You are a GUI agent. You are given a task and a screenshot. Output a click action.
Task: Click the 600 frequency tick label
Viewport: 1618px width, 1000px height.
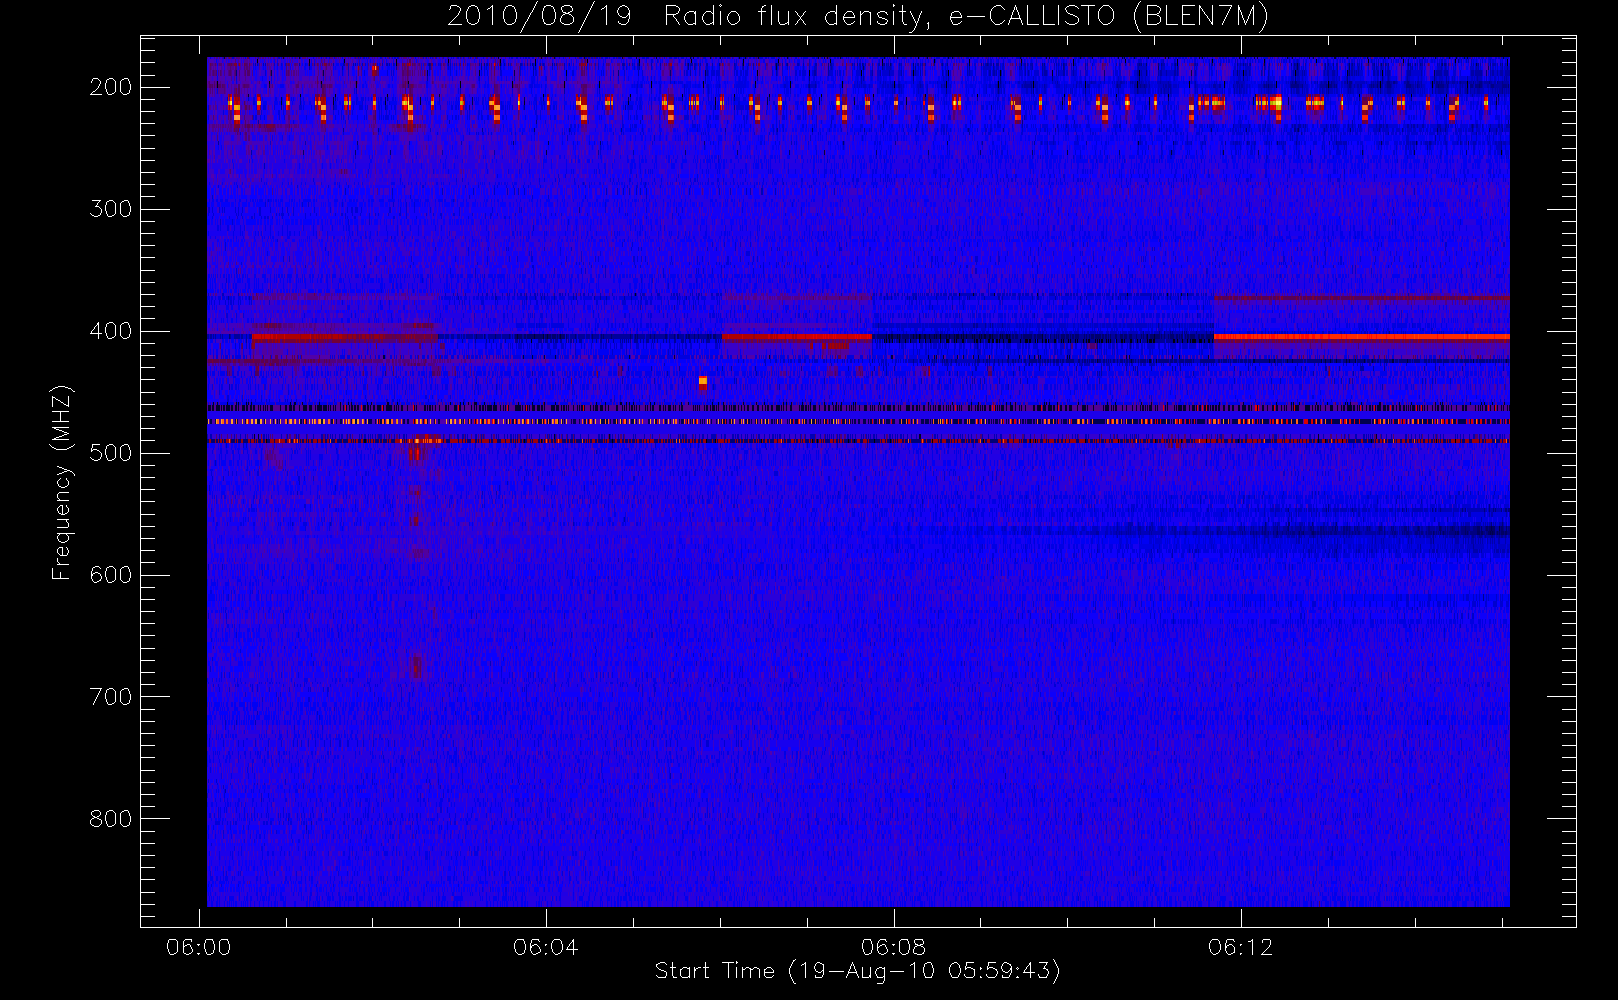click(x=111, y=575)
